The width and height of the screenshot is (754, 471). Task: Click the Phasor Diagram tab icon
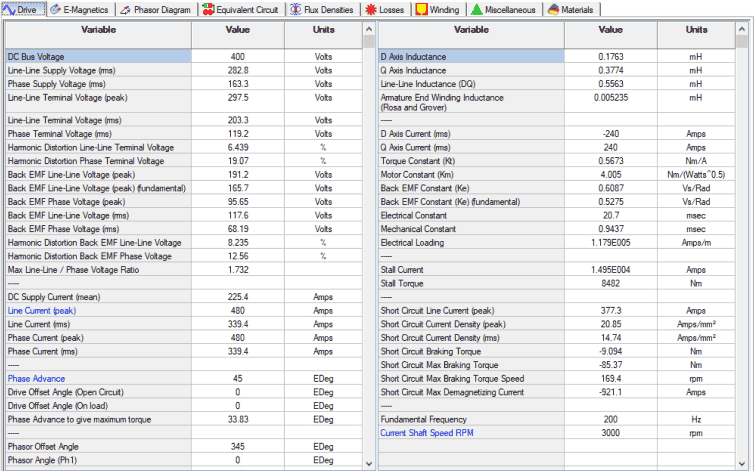125,10
